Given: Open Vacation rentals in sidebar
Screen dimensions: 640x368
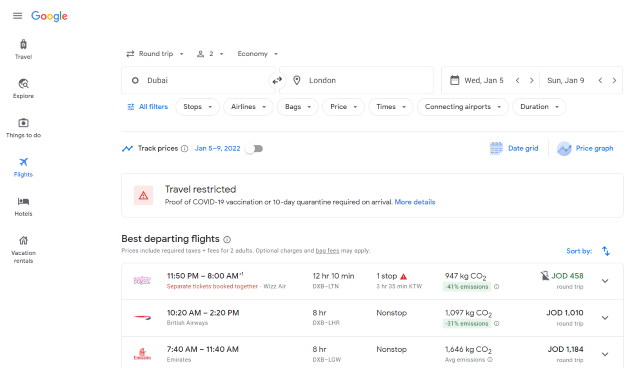Looking at the screenshot, I should pyautogui.click(x=23, y=249).
